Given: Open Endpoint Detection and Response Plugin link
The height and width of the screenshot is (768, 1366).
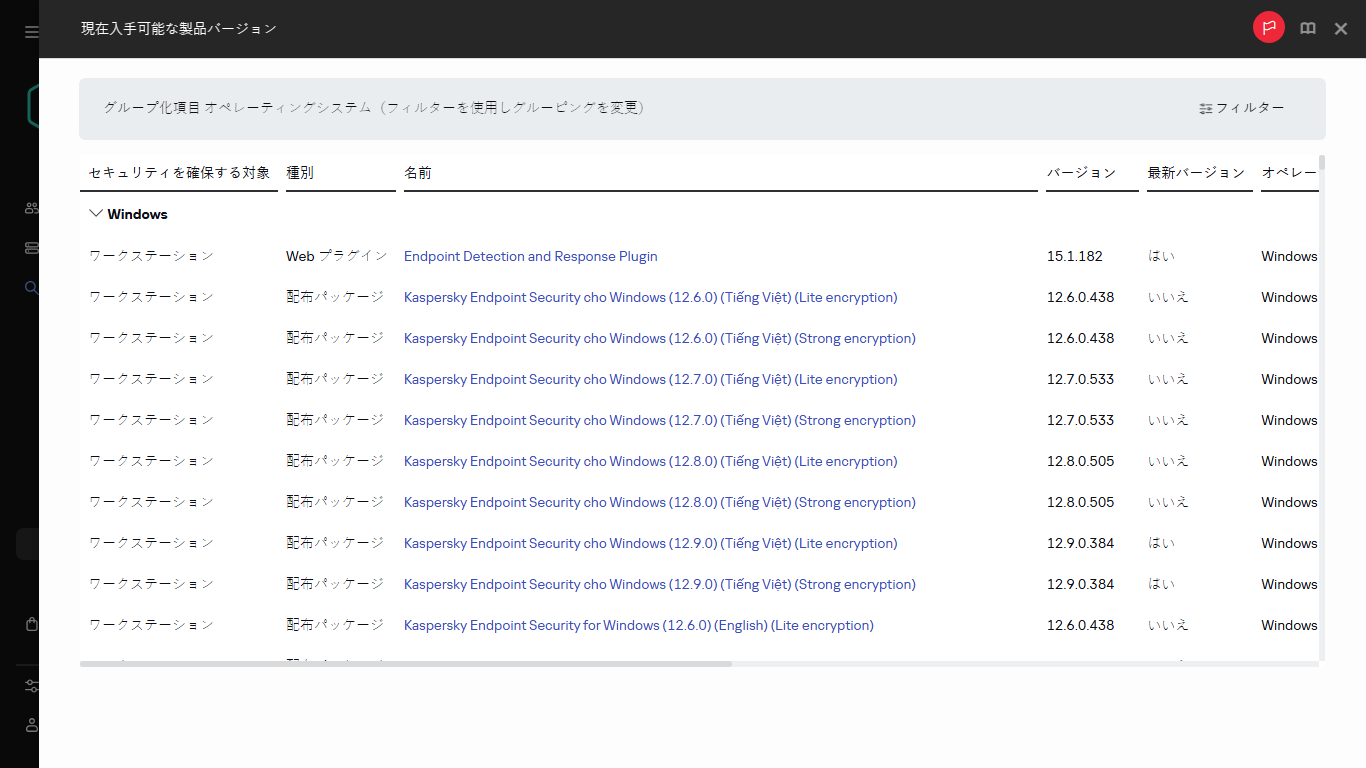Looking at the screenshot, I should tap(530, 256).
